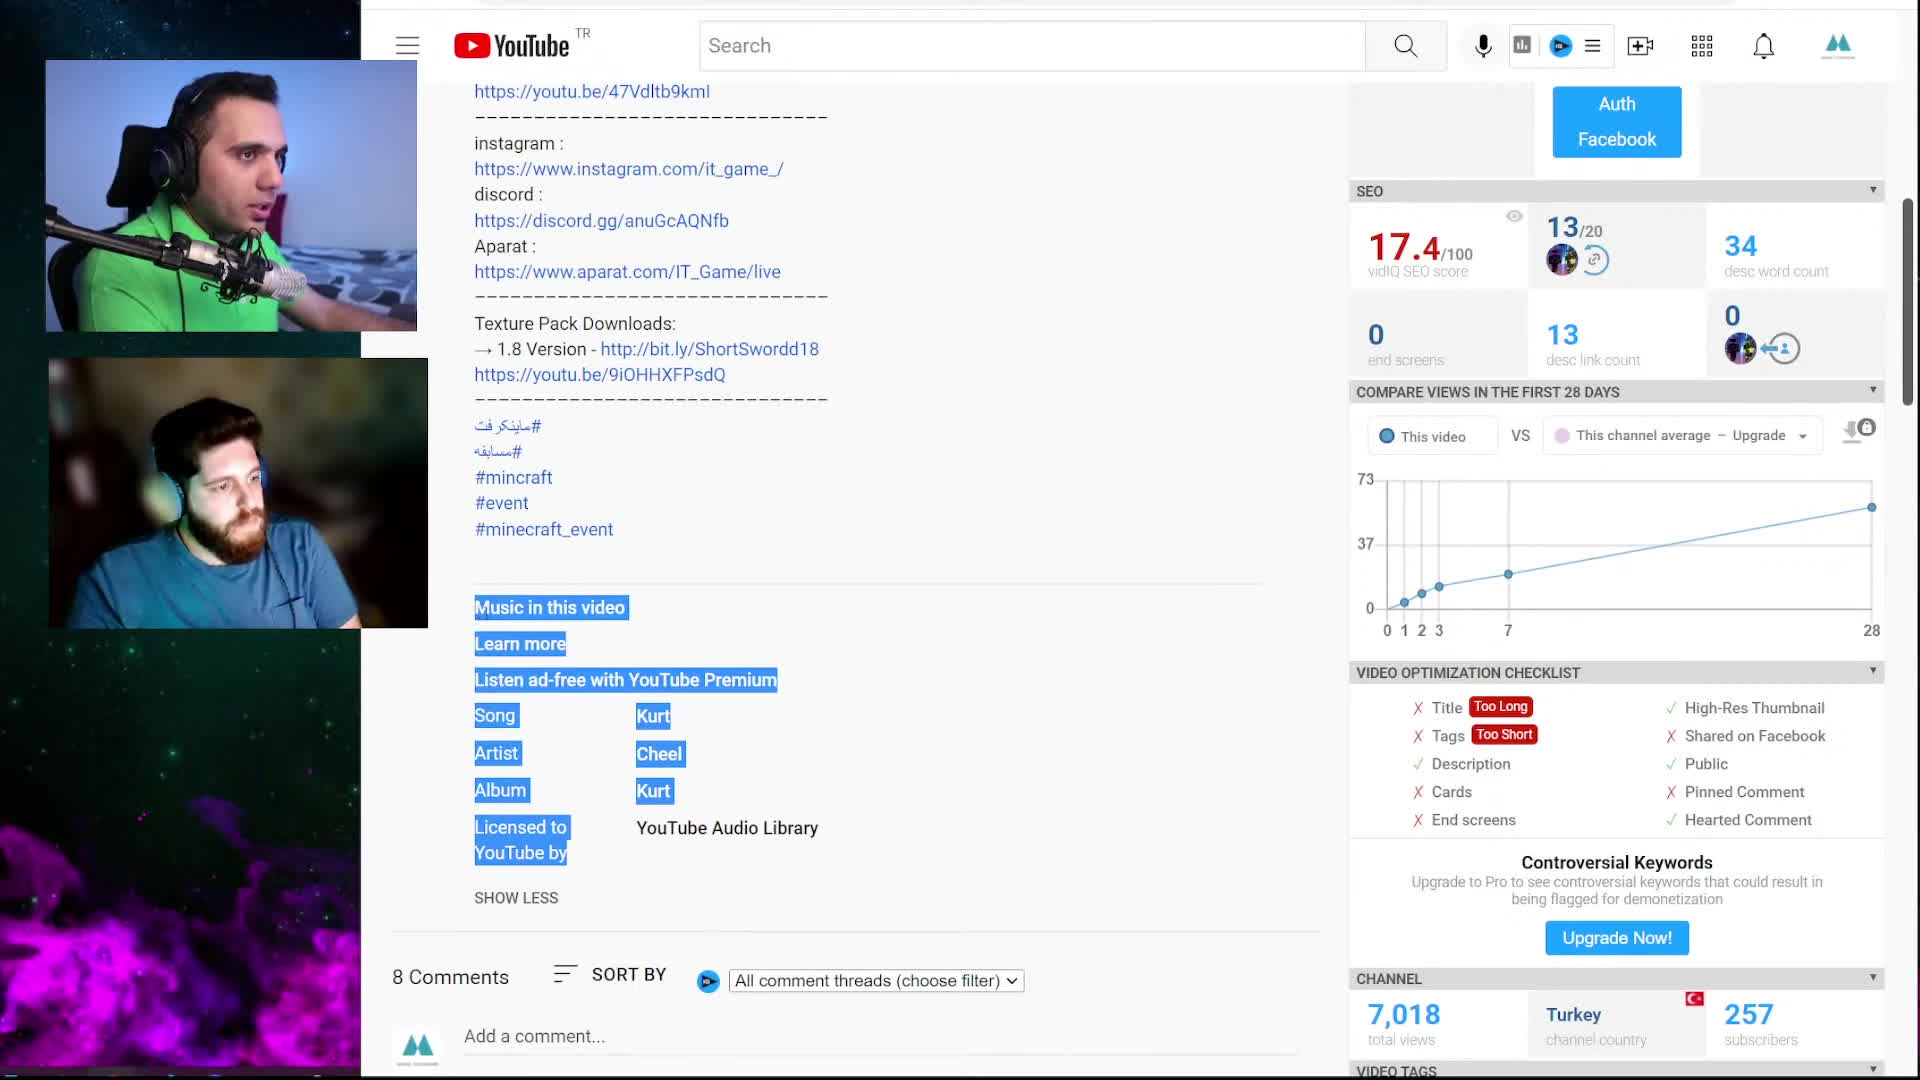Go to YouTube home via logo
This screenshot has width=1920, height=1080.
click(x=511, y=46)
